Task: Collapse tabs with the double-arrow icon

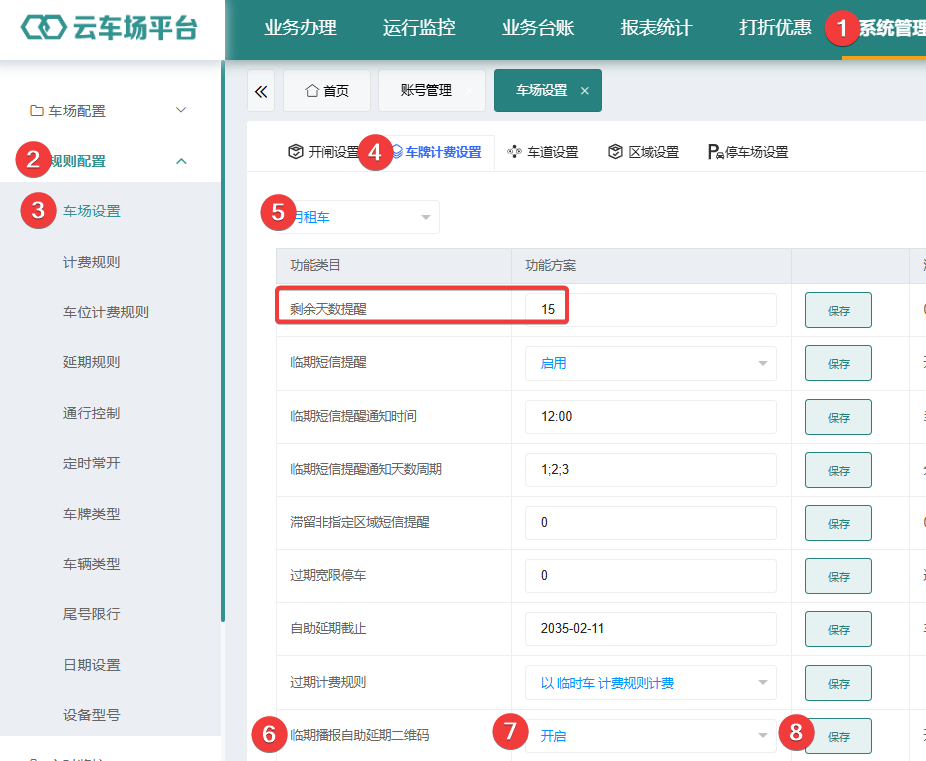Action: pos(261,91)
